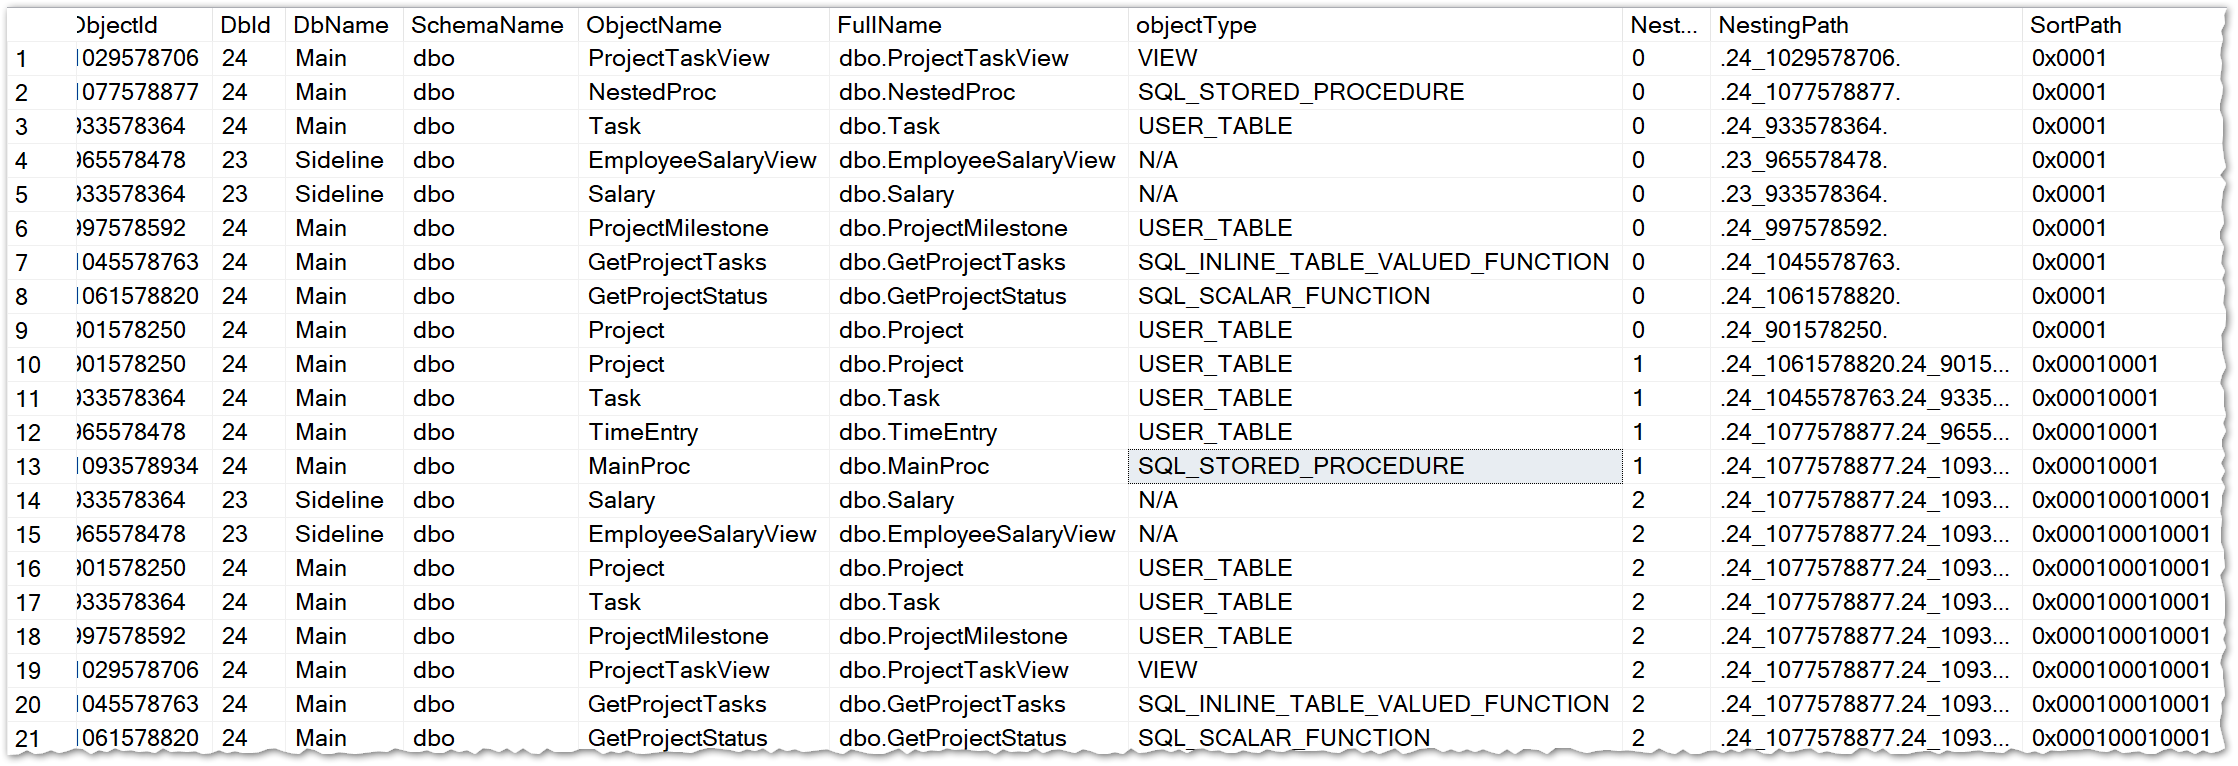This screenshot has height=766, width=2238.
Task: Select the NestingPath column header
Action: 1866,25
